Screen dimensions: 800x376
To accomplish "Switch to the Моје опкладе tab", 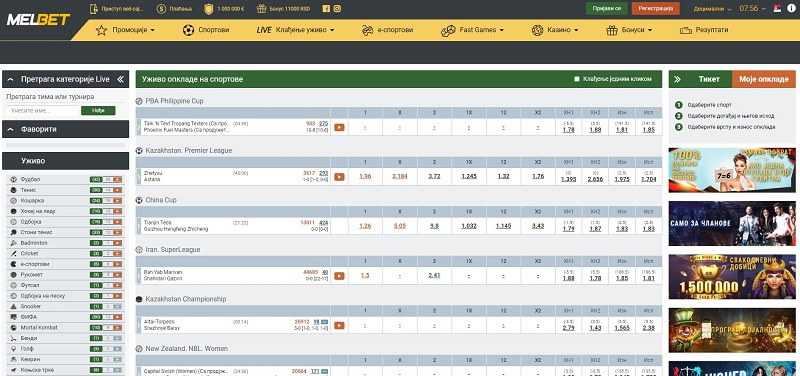I will click(x=764, y=79).
